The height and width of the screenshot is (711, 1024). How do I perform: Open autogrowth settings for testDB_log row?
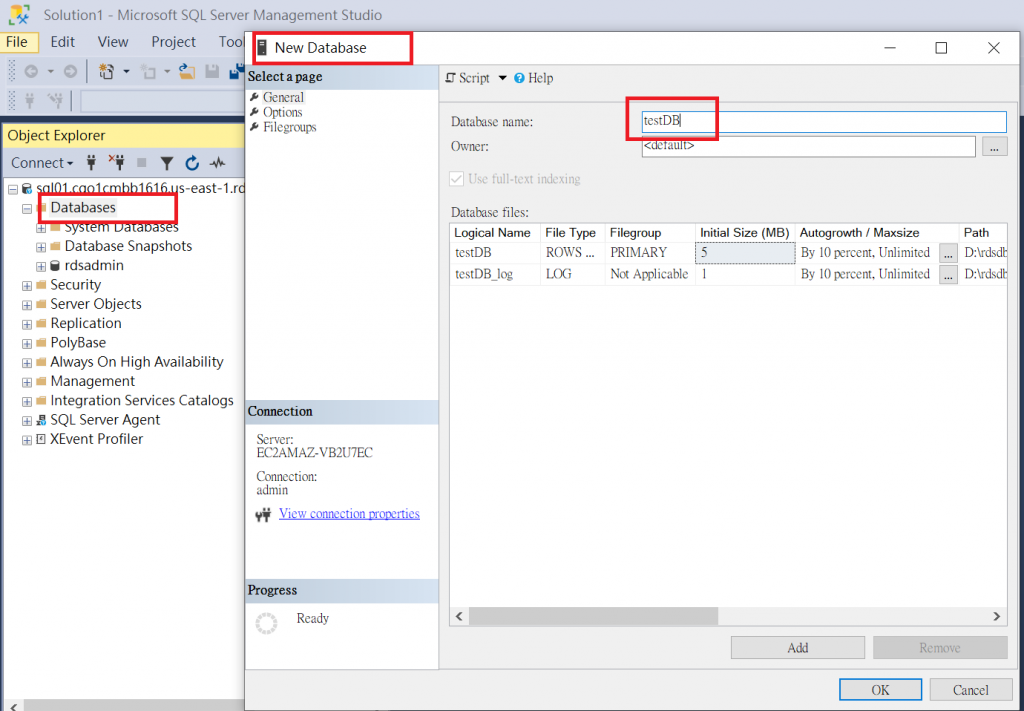click(948, 275)
